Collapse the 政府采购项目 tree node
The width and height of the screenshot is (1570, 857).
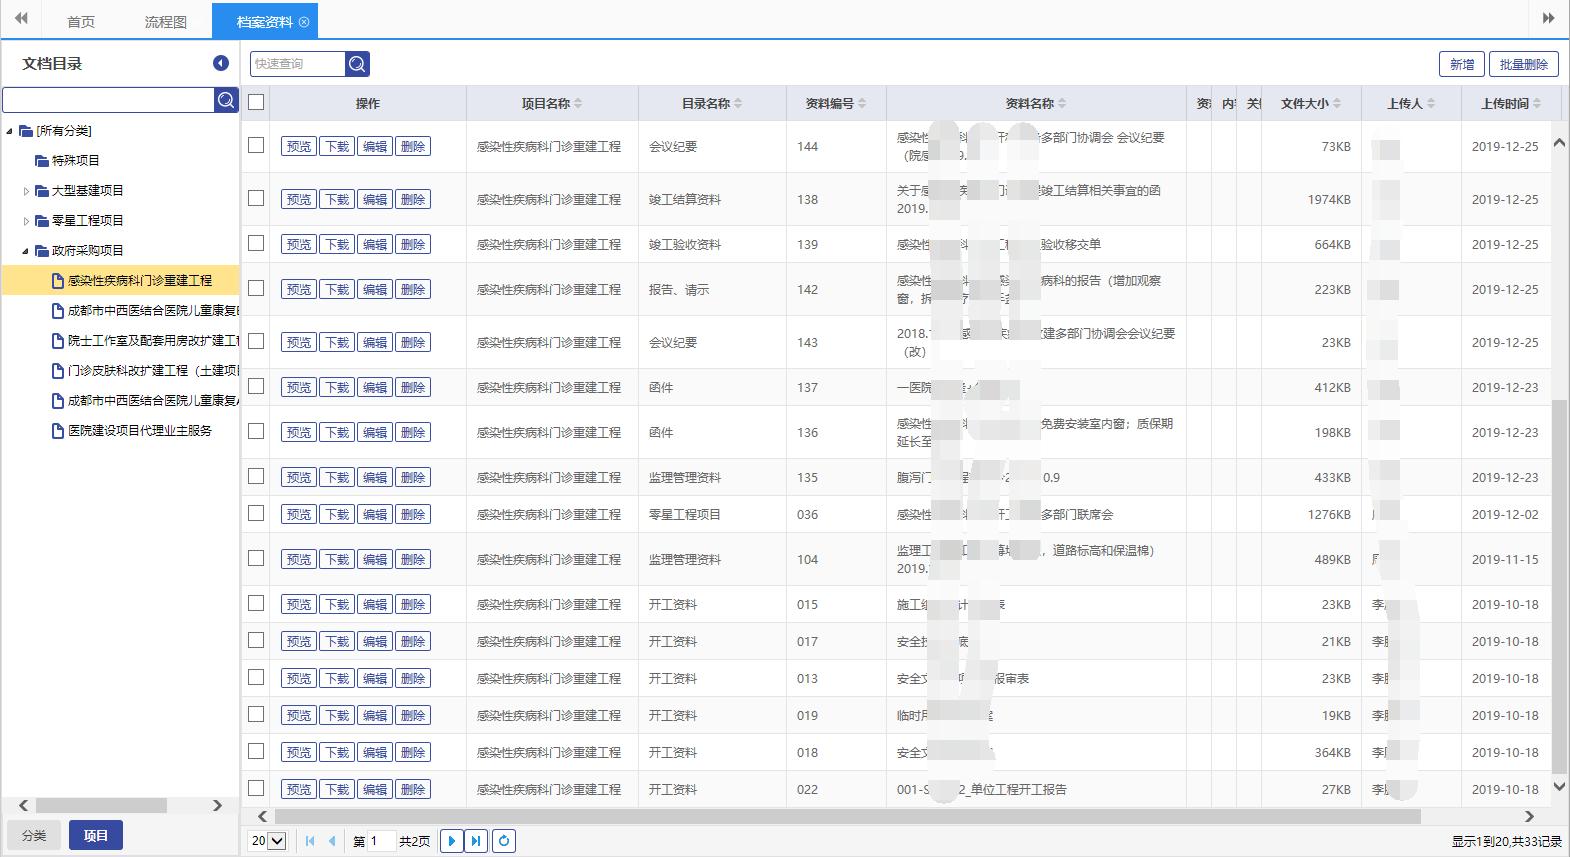tap(26, 251)
